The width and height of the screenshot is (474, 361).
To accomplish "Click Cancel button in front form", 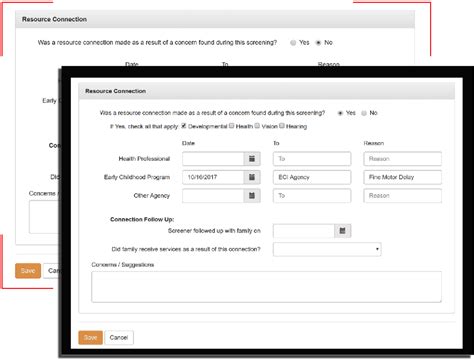I will pos(119,337).
